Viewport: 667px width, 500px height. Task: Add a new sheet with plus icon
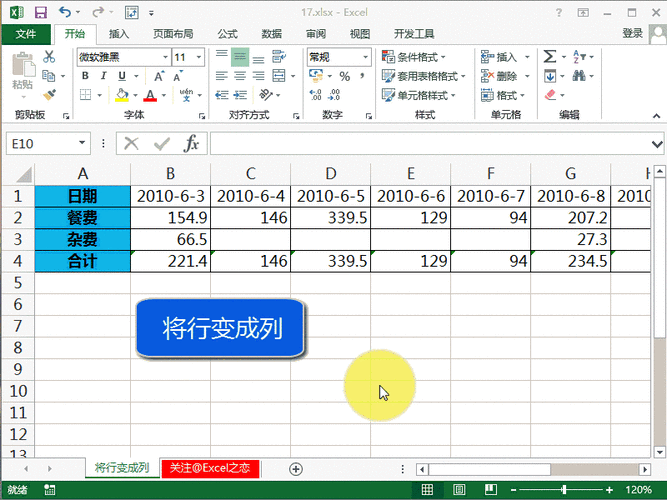coord(296,469)
